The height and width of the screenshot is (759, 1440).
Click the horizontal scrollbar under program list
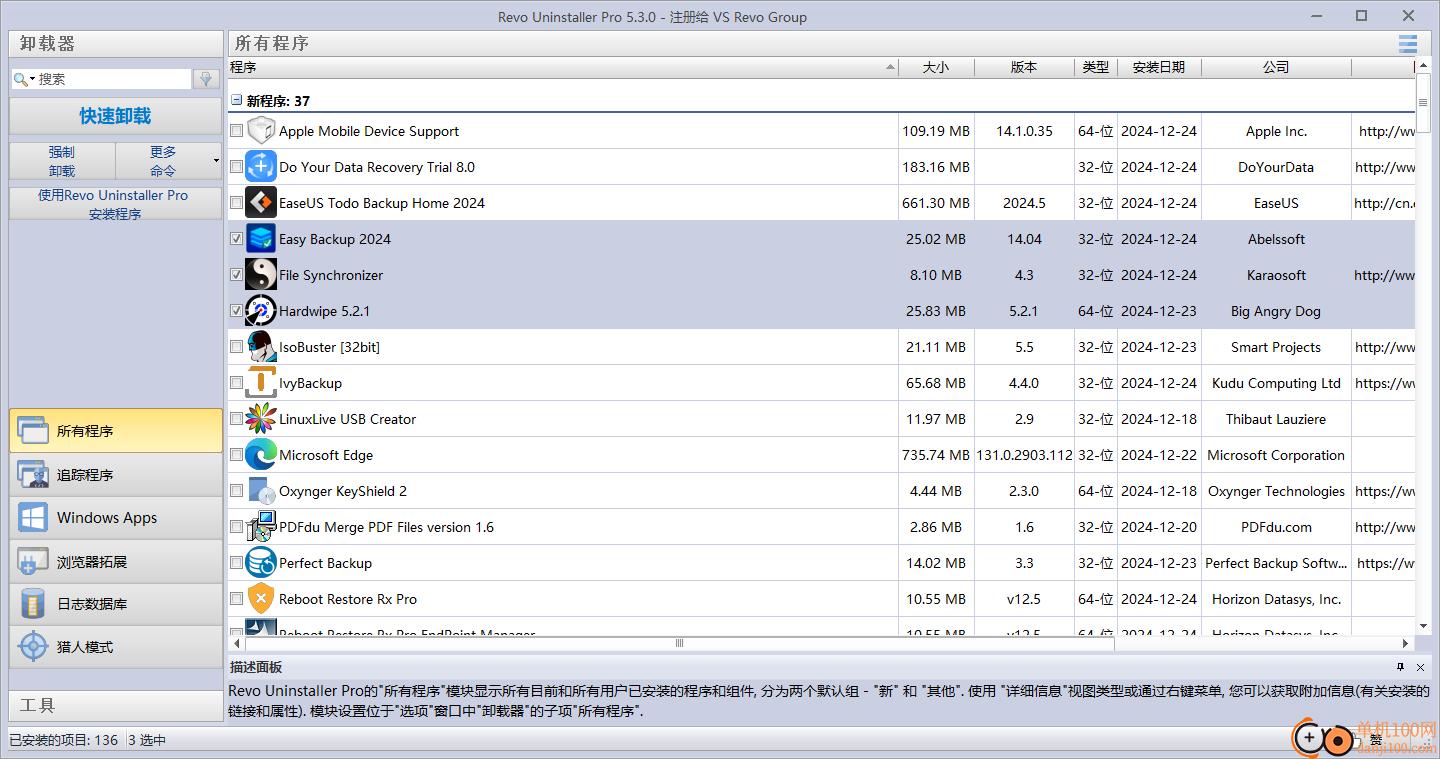678,643
